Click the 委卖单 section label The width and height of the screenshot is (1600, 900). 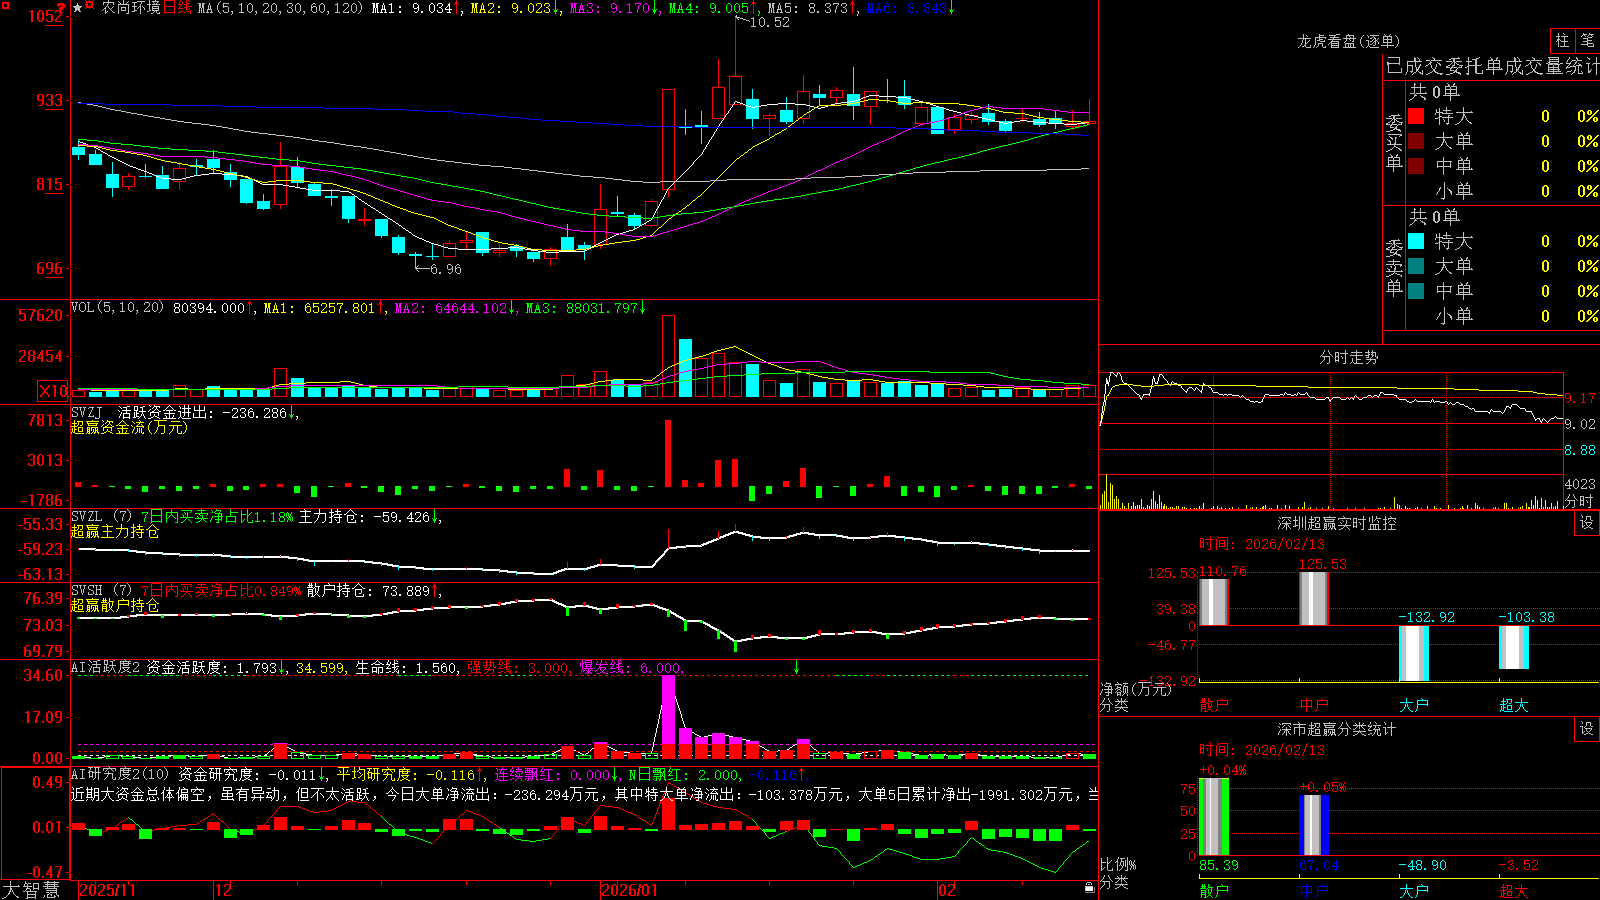point(1394,267)
